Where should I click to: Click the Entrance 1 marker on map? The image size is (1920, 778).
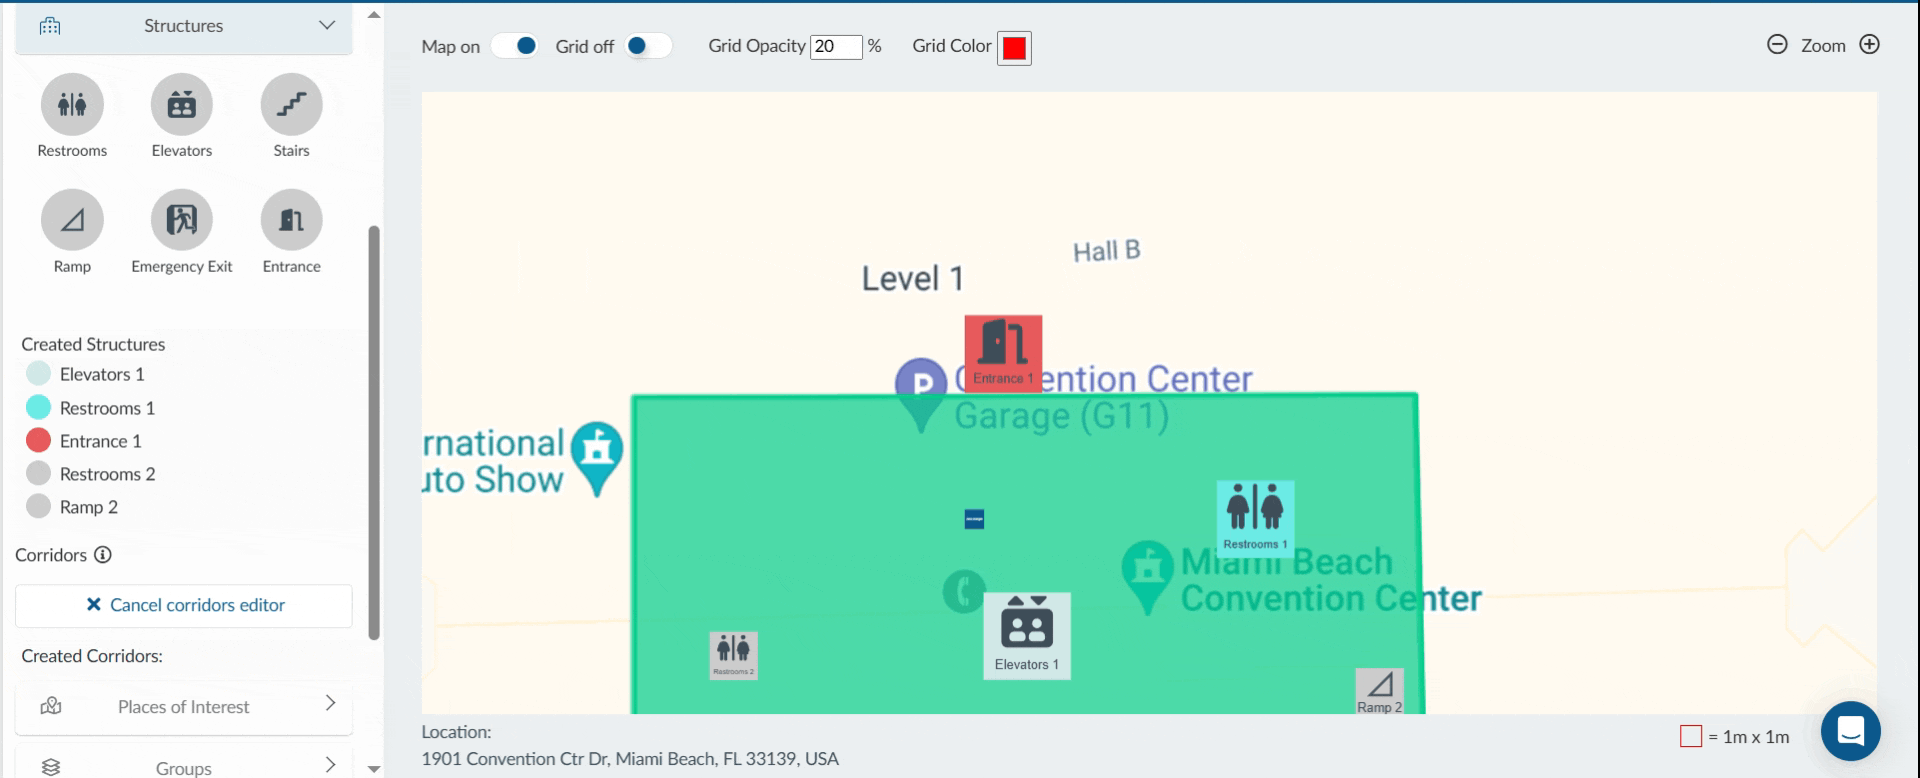point(1003,353)
